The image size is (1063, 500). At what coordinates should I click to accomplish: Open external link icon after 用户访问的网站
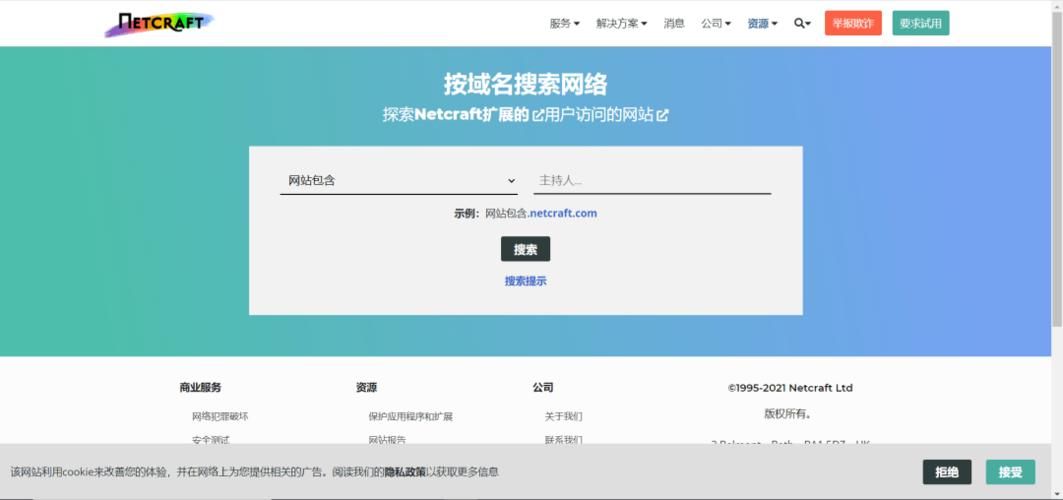pos(662,116)
